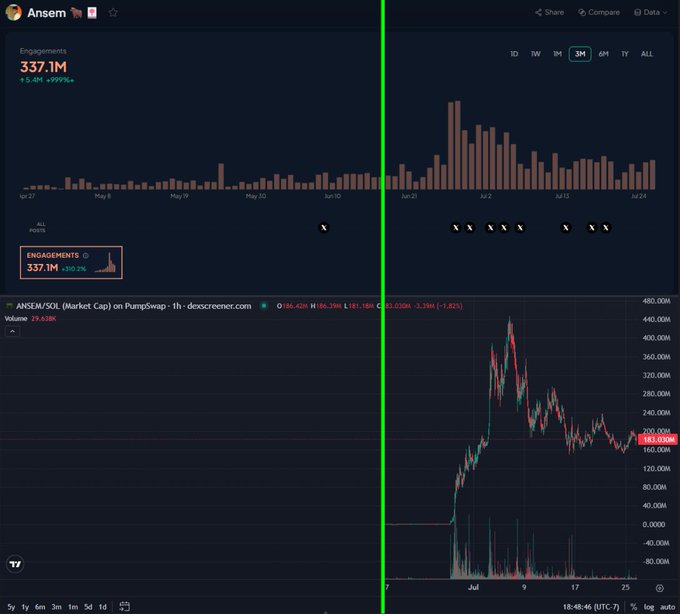Click the Jul 2 axis date label
Image resolution: width=680 pixels, height=614 pixels.
(x=486, y=196)
